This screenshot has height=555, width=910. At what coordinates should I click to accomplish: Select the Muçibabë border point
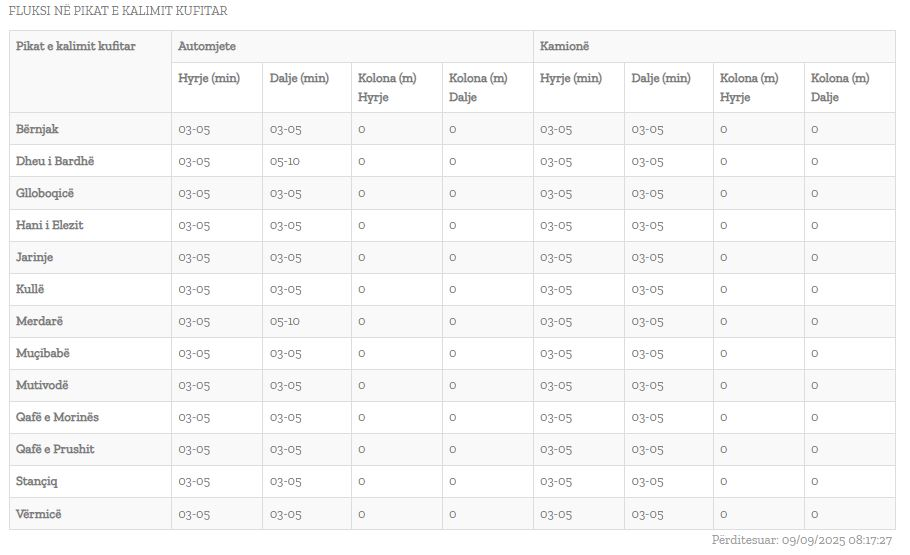[43, 353]
